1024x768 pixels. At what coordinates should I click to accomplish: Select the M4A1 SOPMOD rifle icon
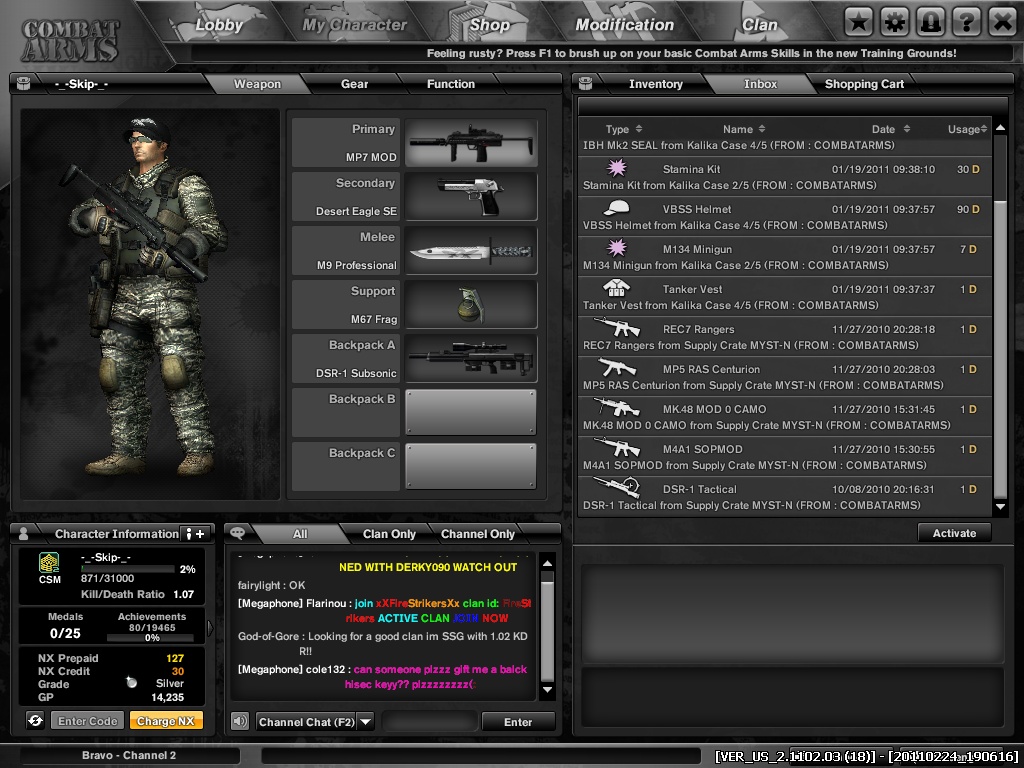point(616,447)
